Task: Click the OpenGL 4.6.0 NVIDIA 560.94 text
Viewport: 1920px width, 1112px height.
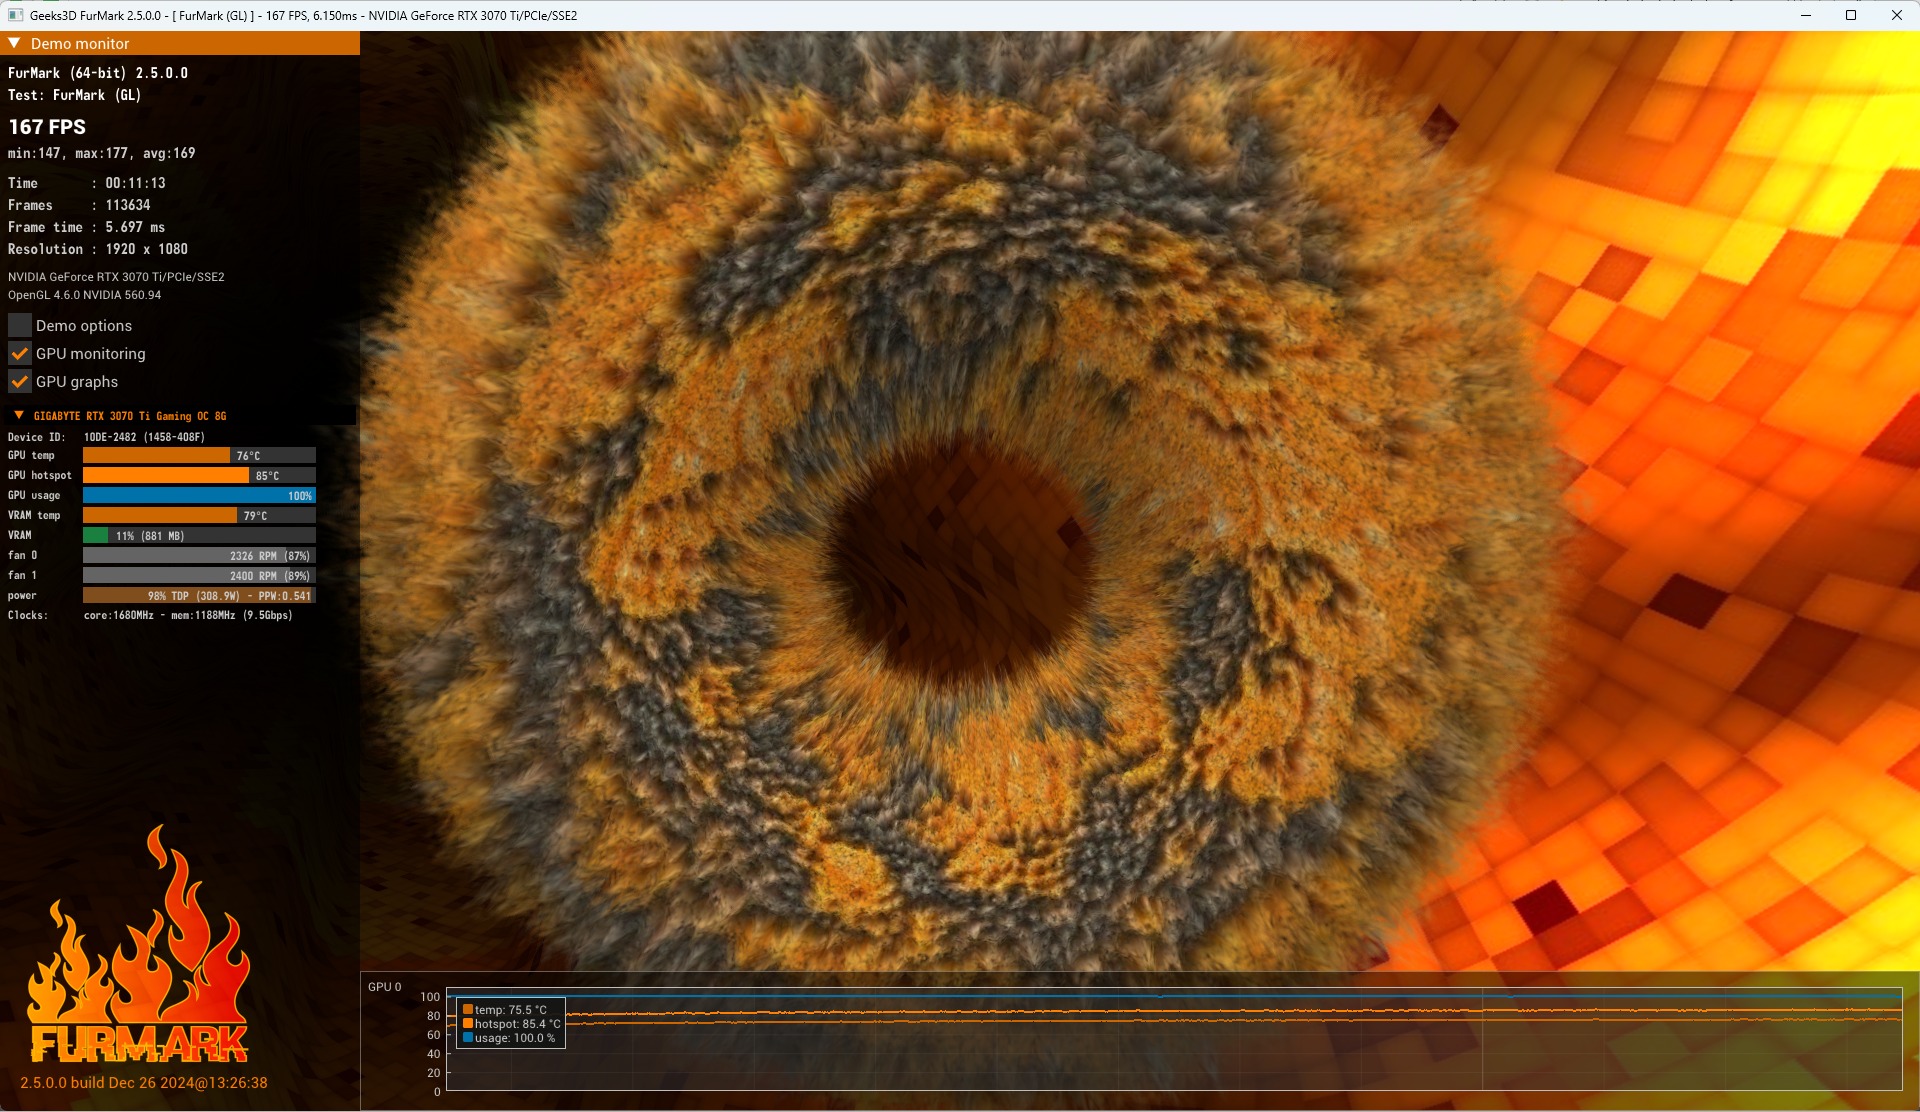Action: click(84, 295)
